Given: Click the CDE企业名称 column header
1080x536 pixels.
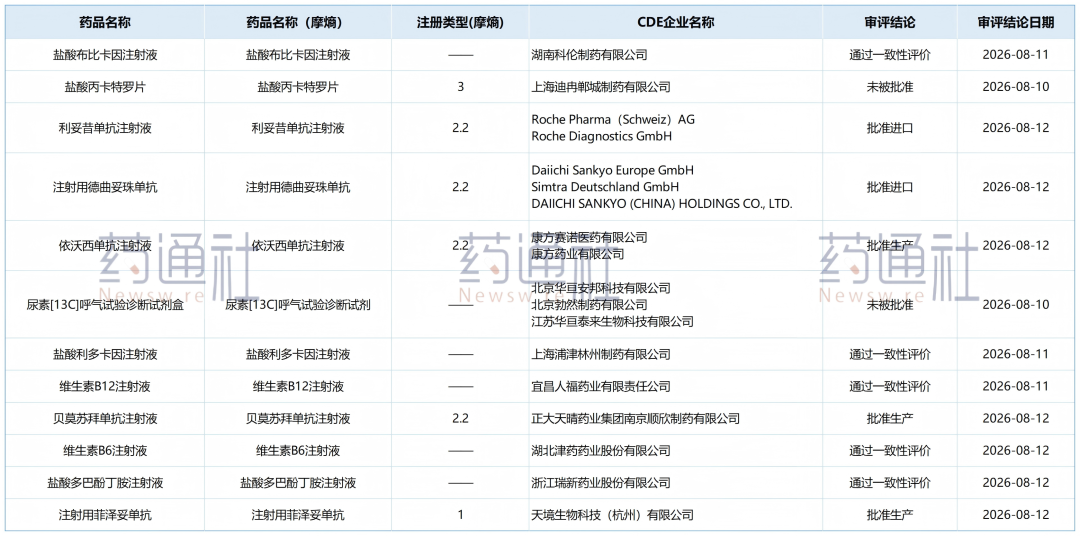Looking at the screenshot, I should [676, 23].
